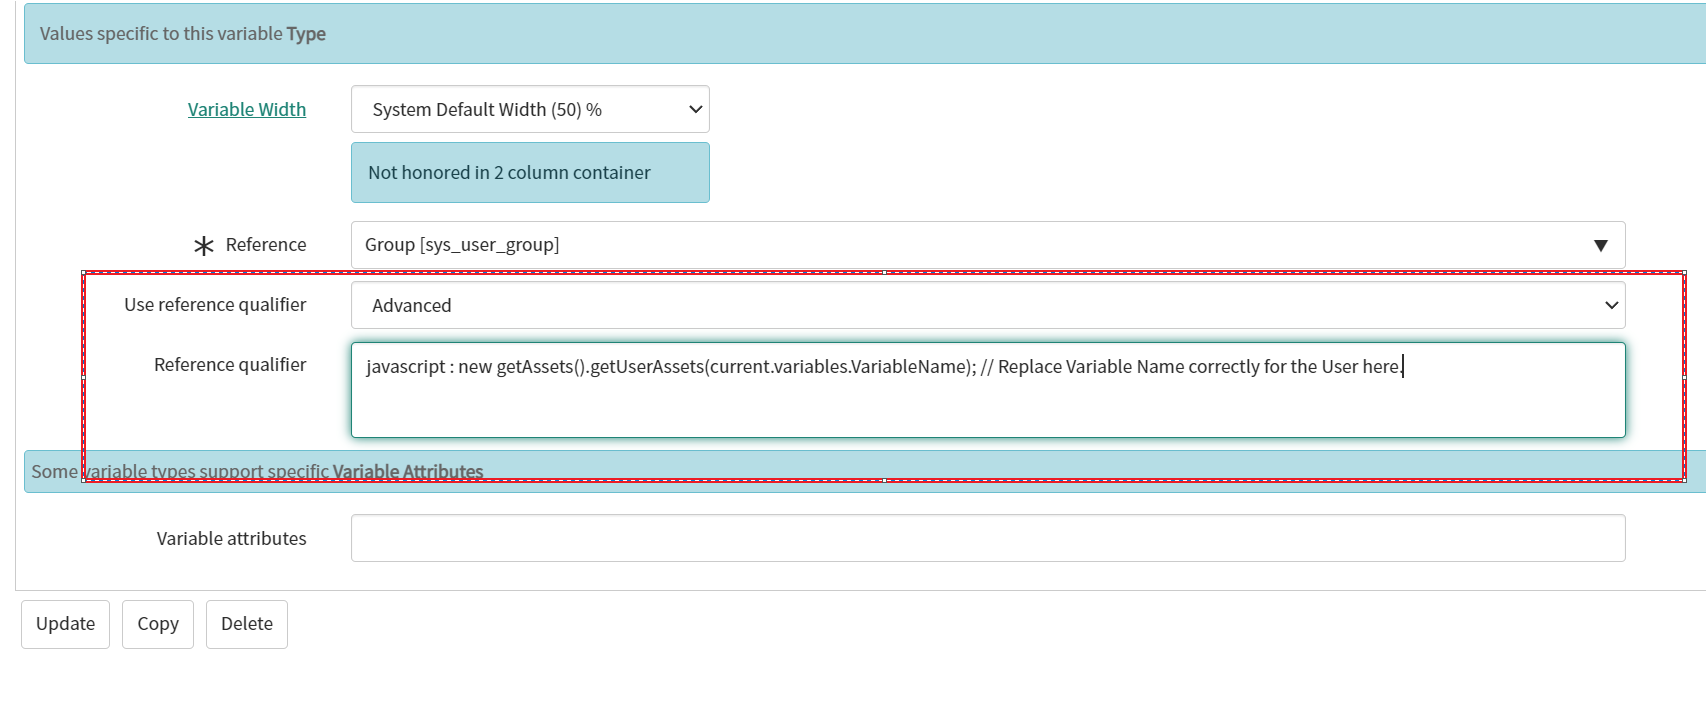This screenshot has height=723, width=1706.
Task: Click the mandatory asterisk beside Reference
Action: [204, 246]
